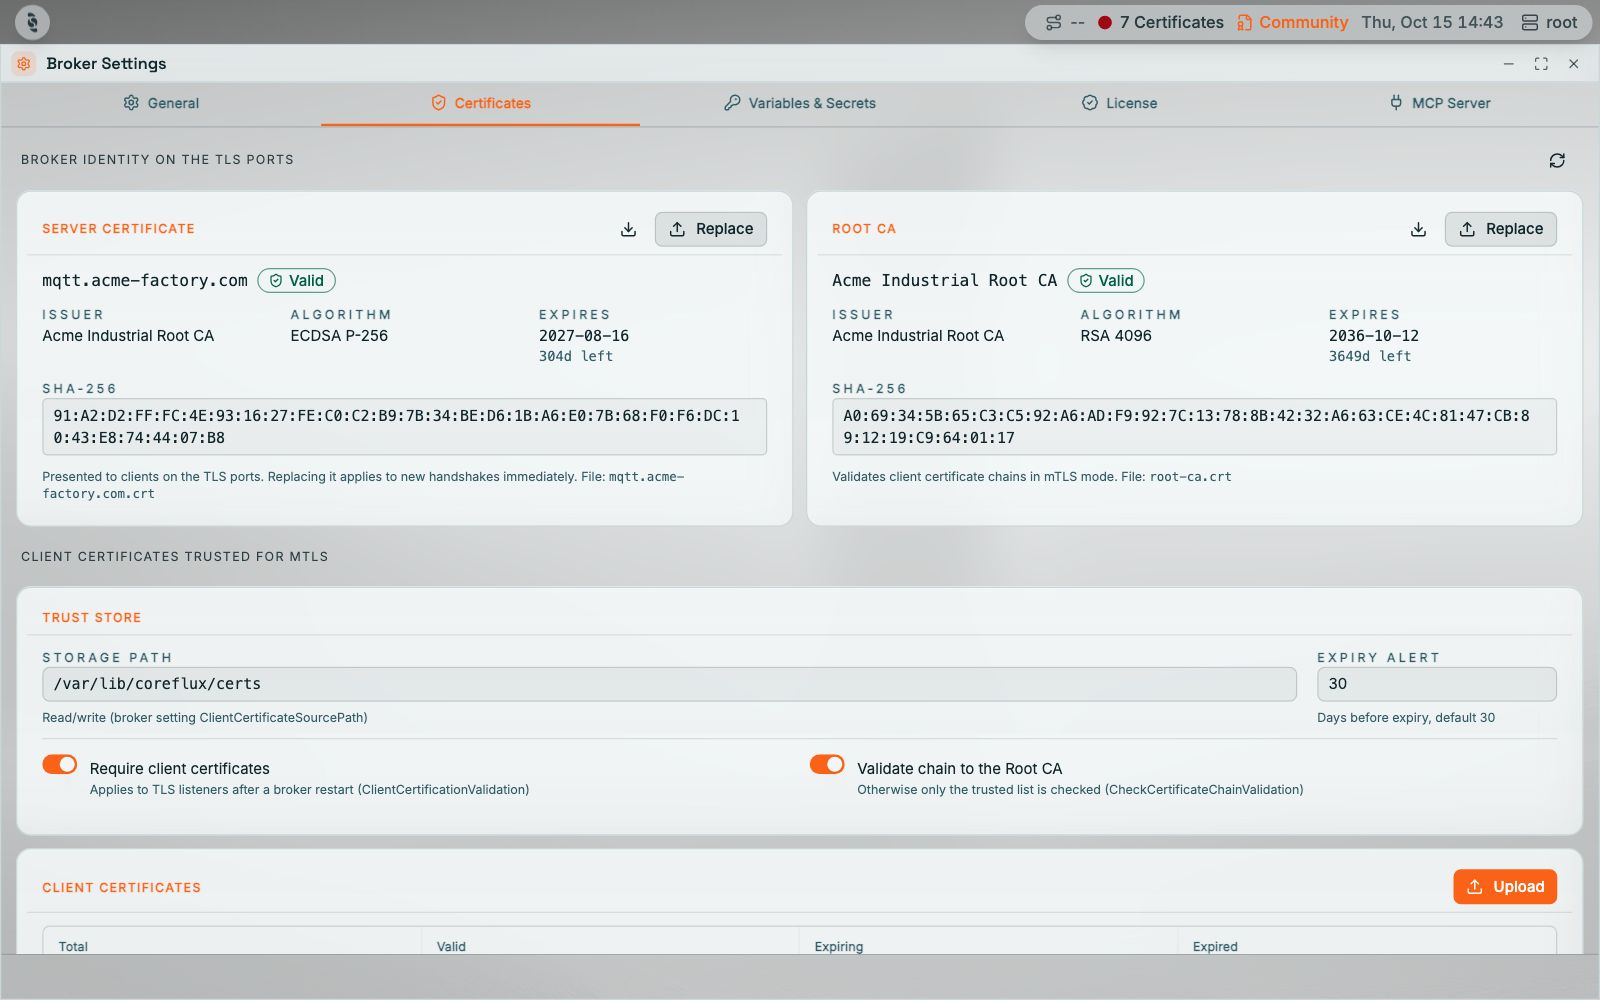Viewport: 1600px width, 1000px height.
Task: Go to the License tab
Action: 1119,103
